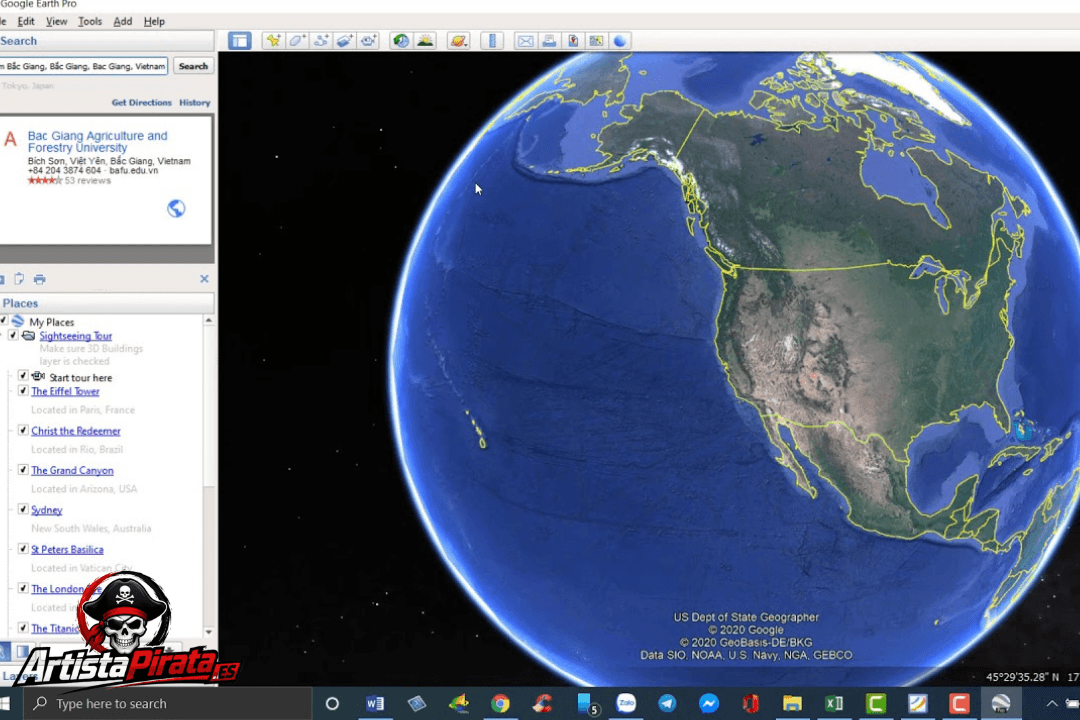Screen dimensions: 1080x720
Task: Close the search results with X
Action: [204, 279]
